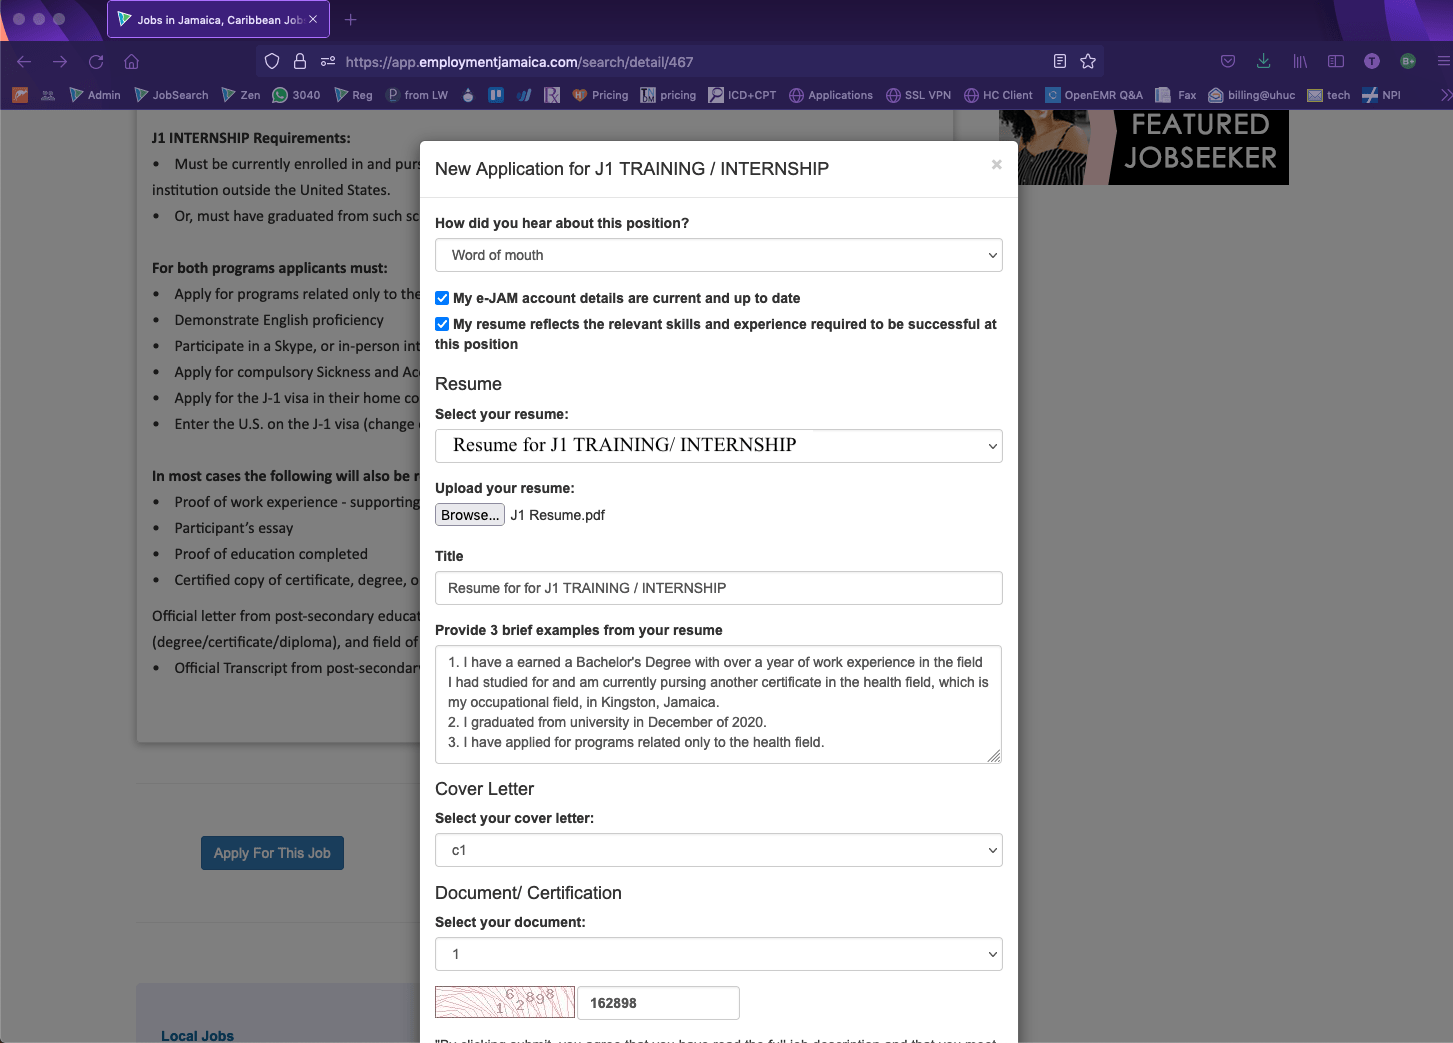
Task: Open the 'How did you hear' dropdown
Action: pyautogui.click(x=717, y=255)
